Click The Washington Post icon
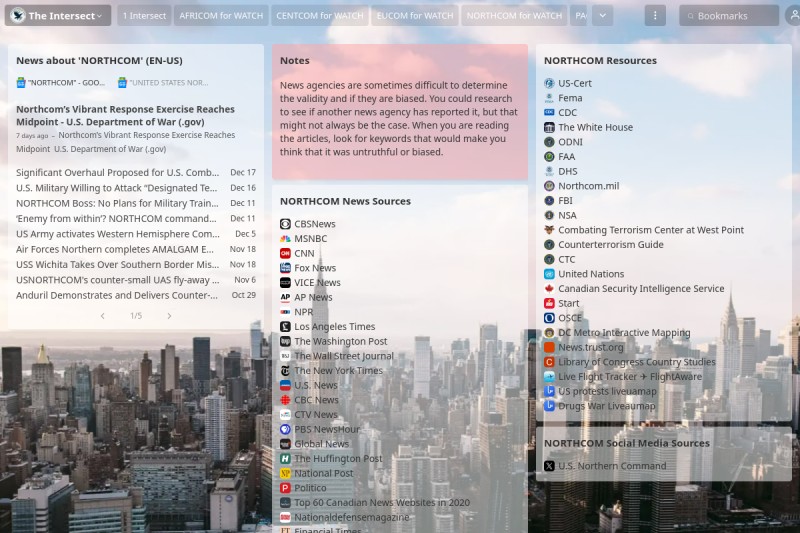800x533 pixels. point(285,341)
